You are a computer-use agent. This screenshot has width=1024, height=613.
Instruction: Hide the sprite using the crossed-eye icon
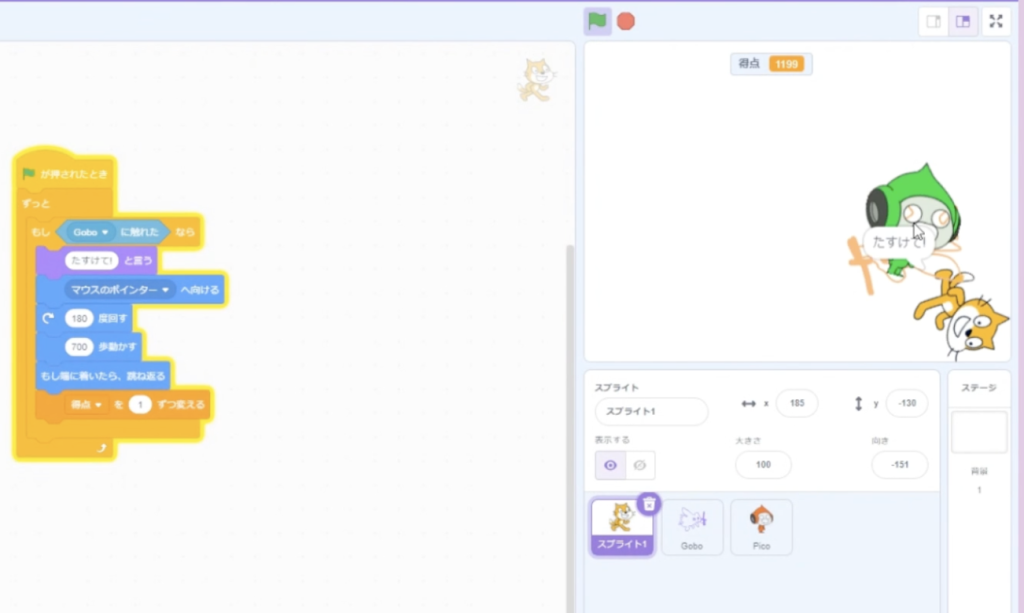[640, 465]
